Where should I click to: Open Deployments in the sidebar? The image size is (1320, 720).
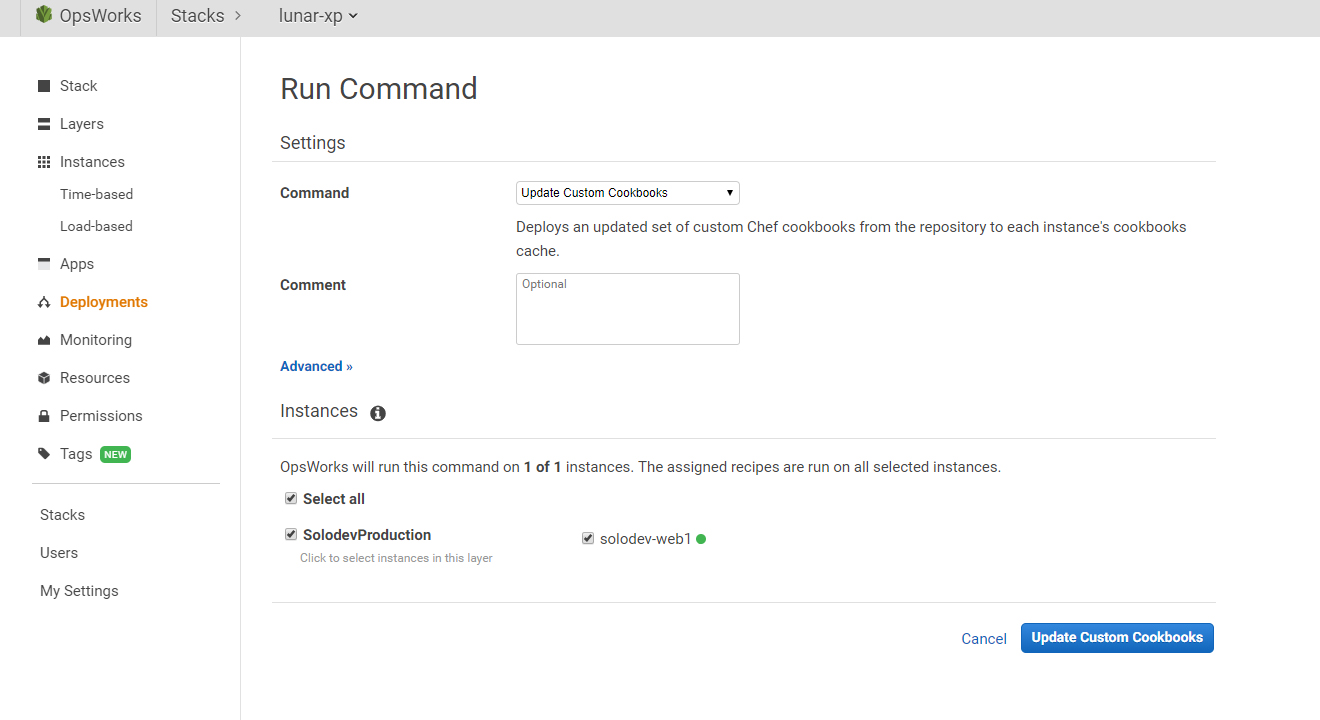[x=104, y=302]
